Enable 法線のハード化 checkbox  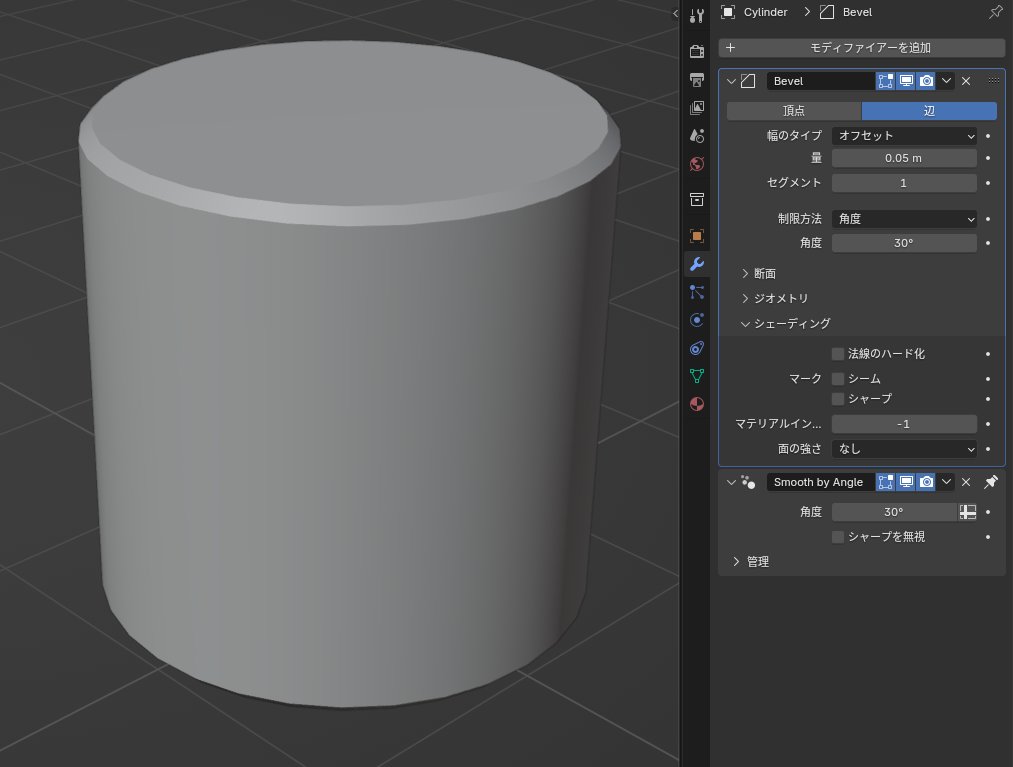coord(838,354)
